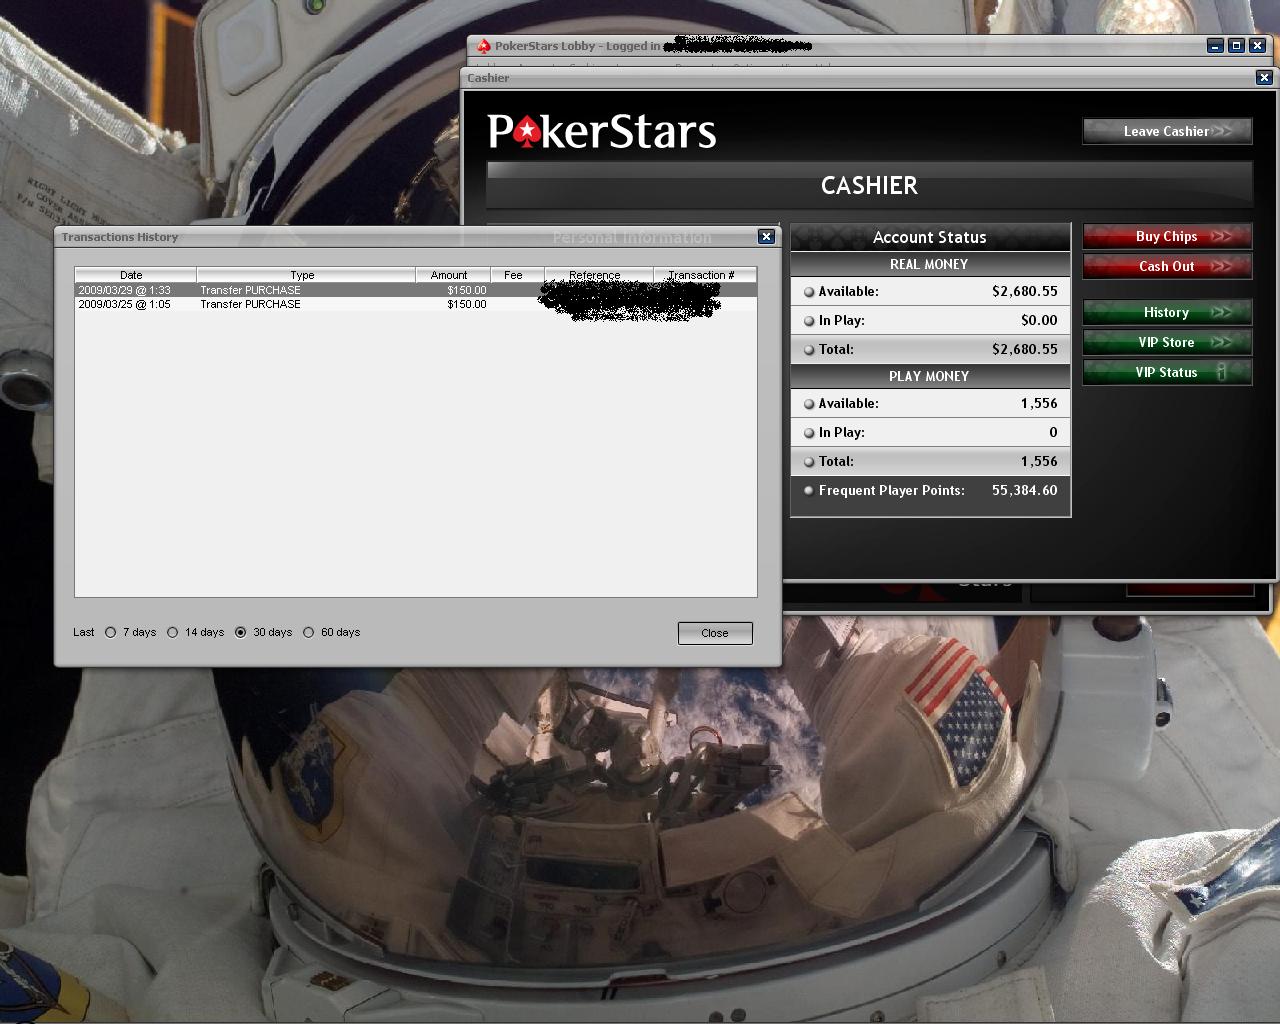Click the Reference column header
Viewport: 1280px width, 1024px height.
coord(598,275)
